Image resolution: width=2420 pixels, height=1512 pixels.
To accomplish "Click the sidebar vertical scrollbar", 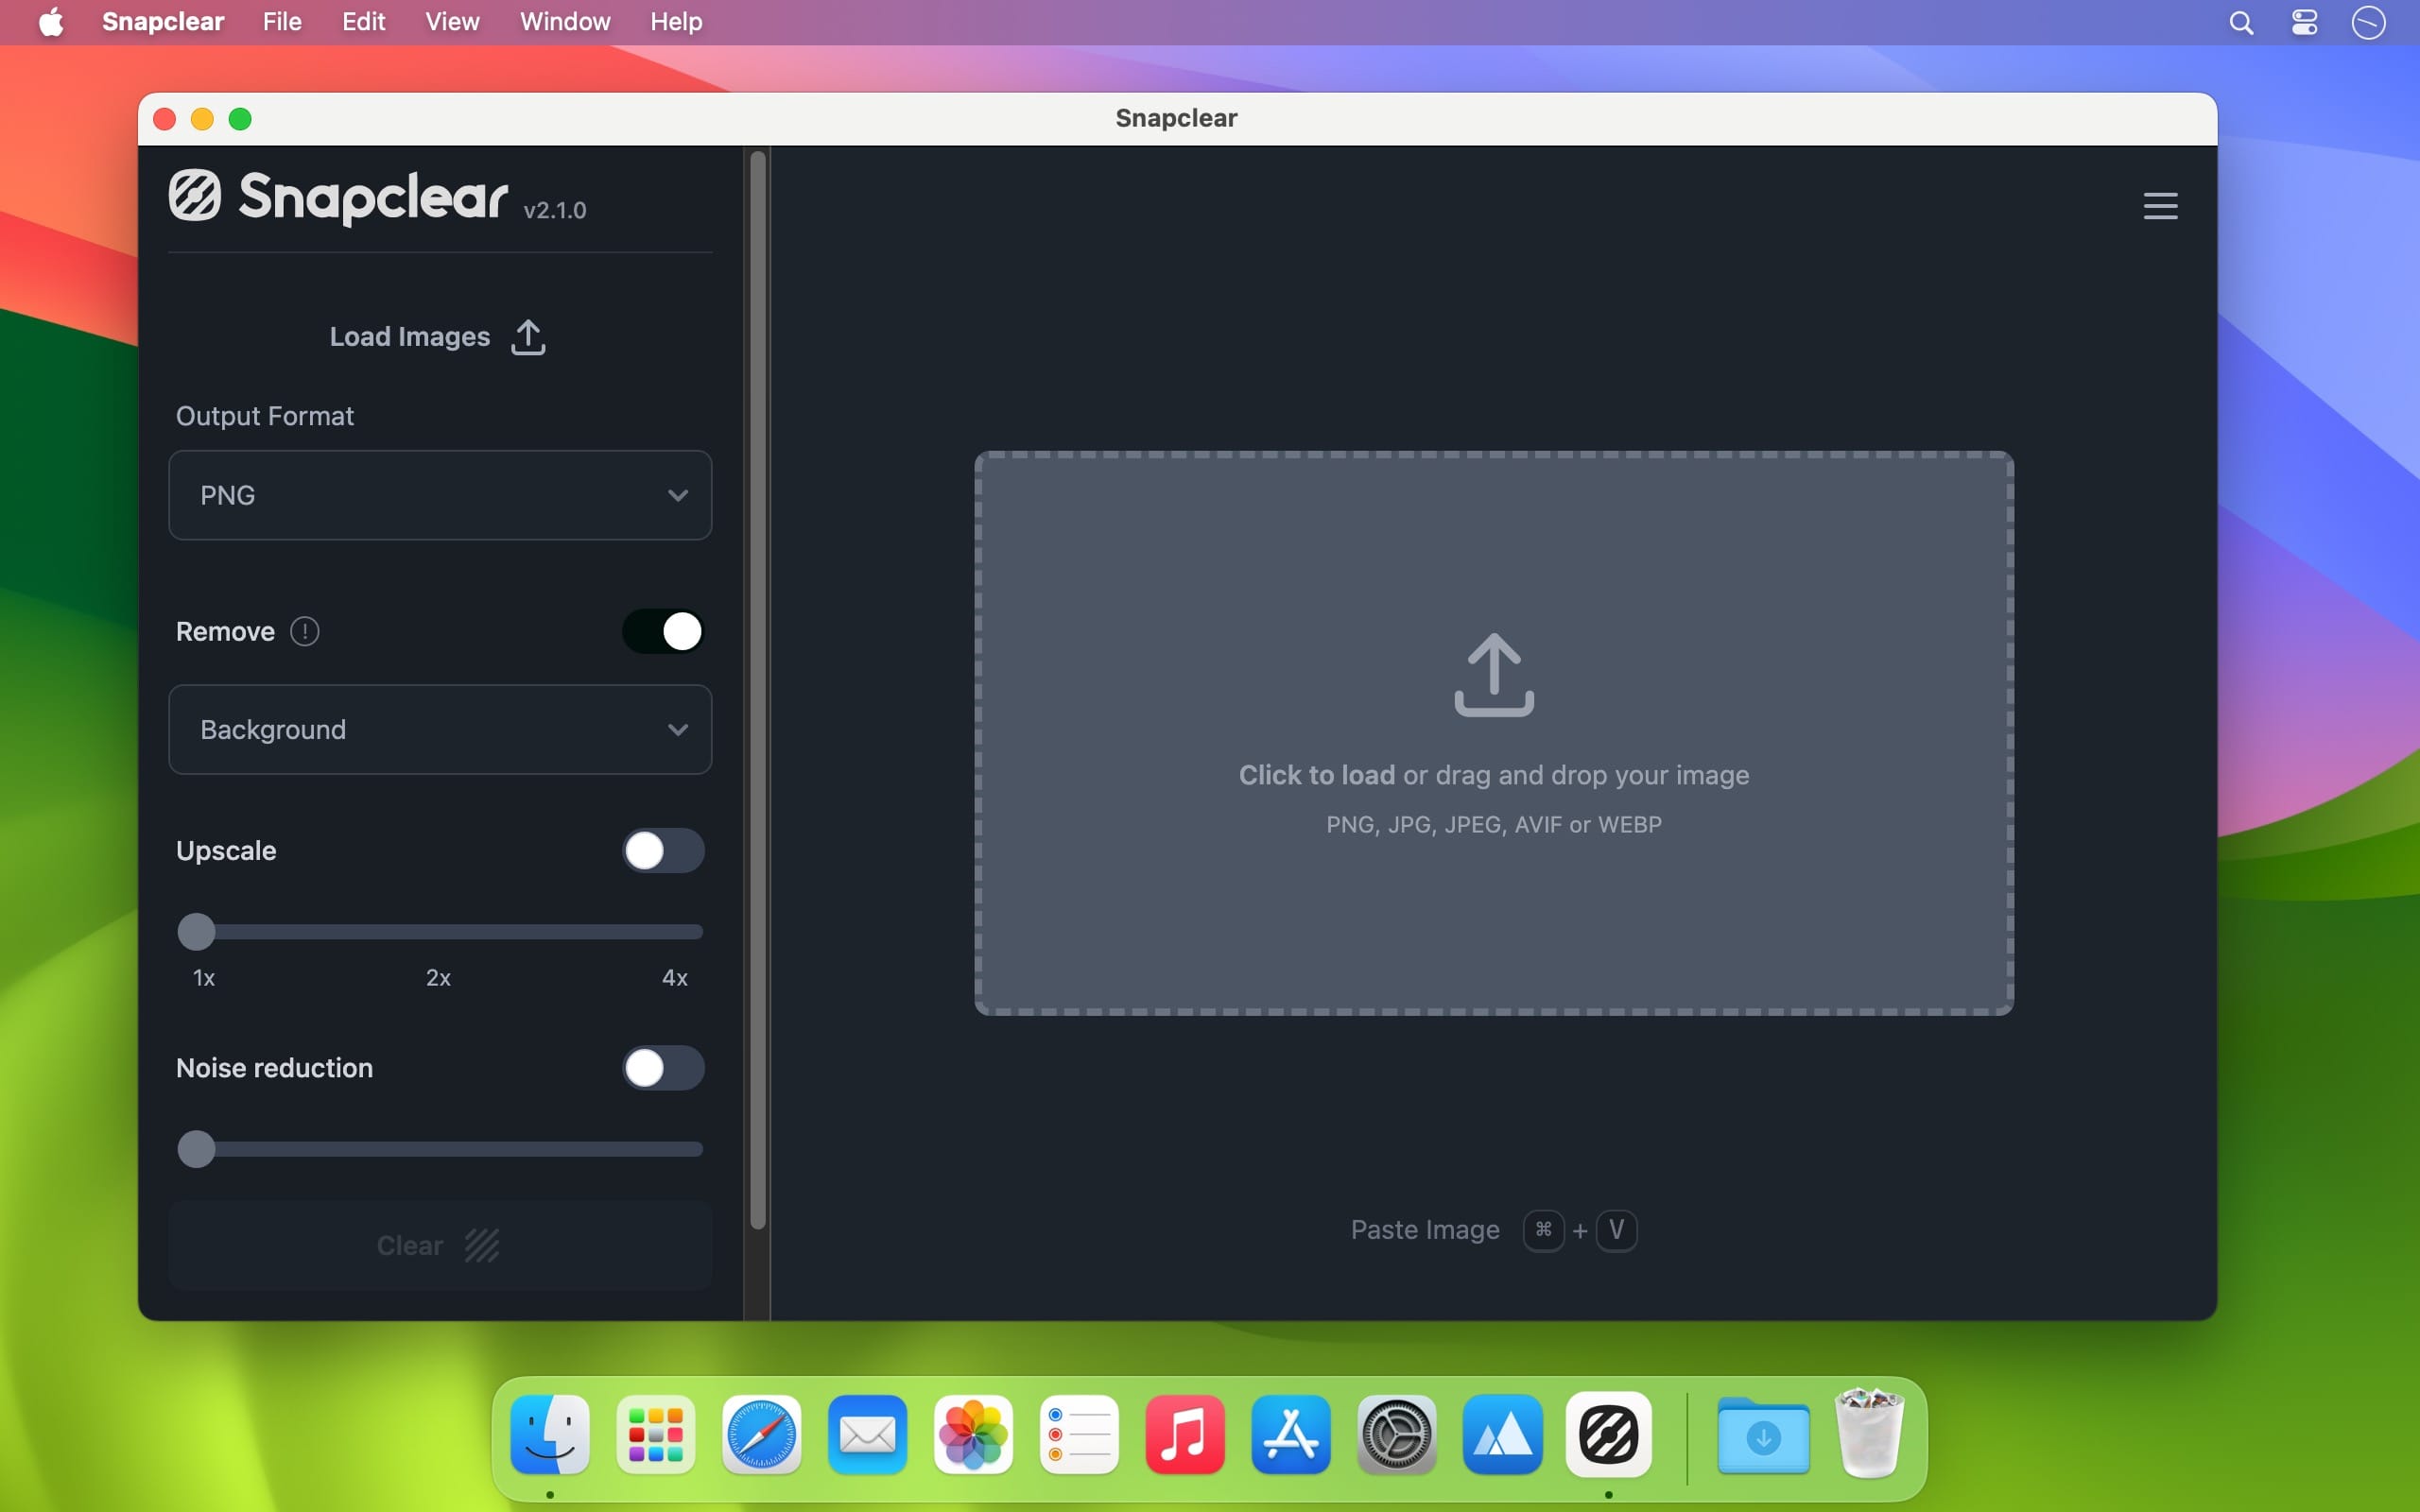I will [758, 690].
